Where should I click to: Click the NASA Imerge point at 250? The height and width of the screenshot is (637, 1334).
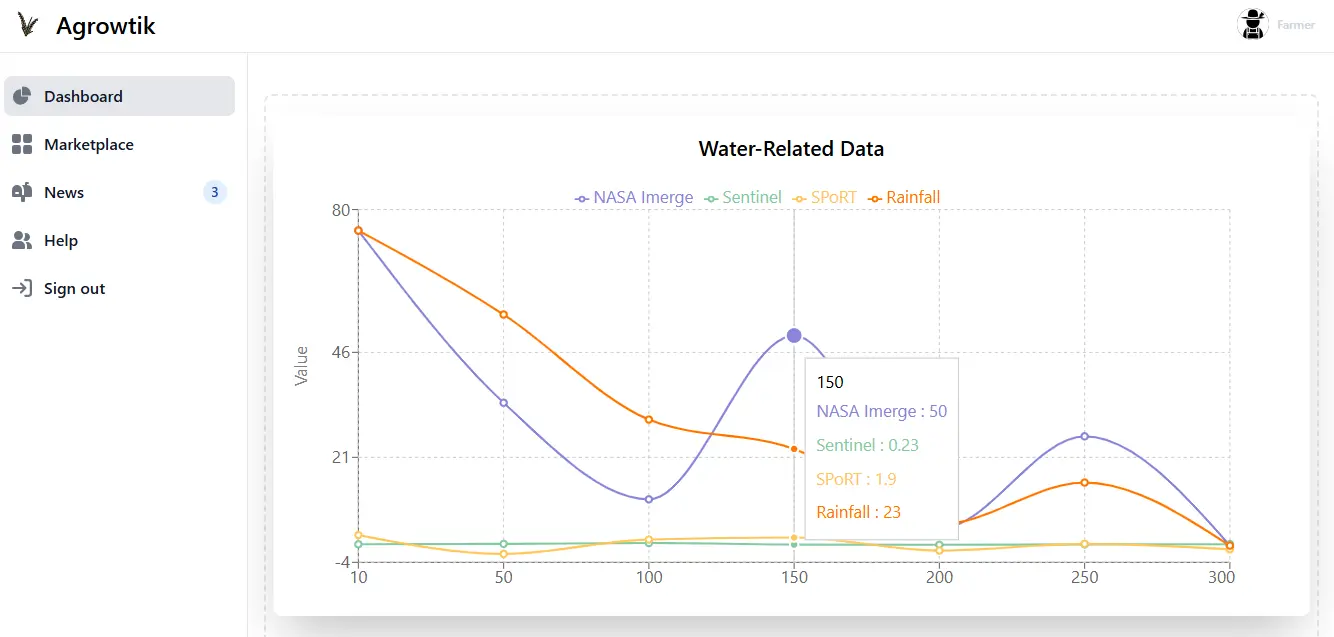point(1084,436)
